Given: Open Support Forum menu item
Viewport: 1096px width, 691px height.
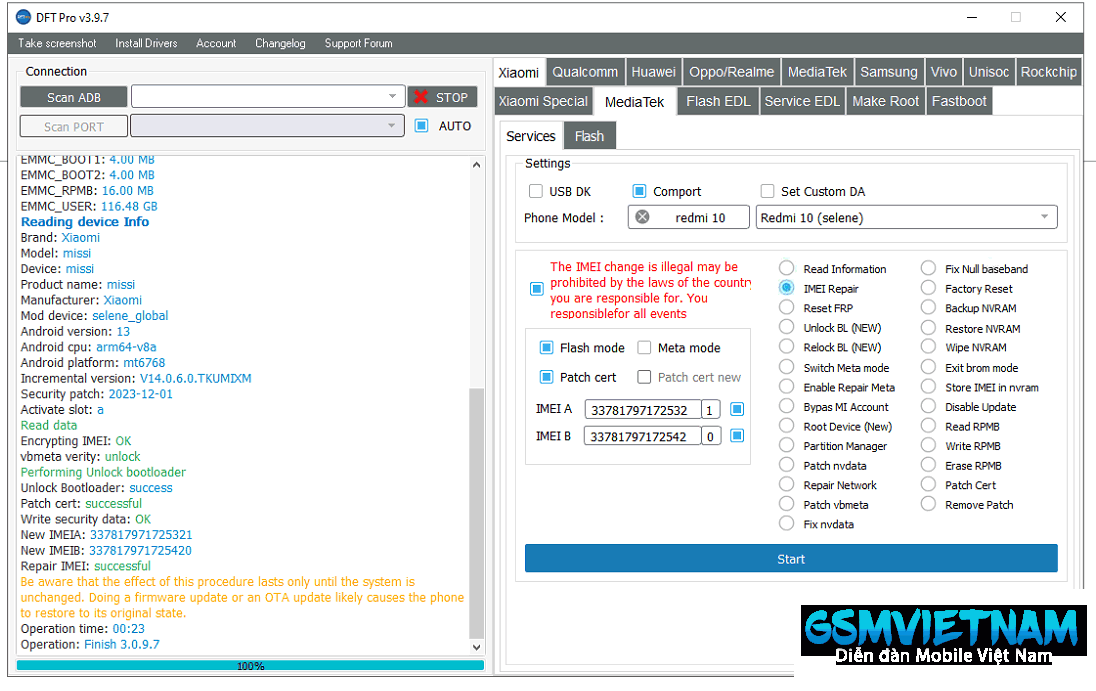Looking at the screenshot, I should 359,43.
